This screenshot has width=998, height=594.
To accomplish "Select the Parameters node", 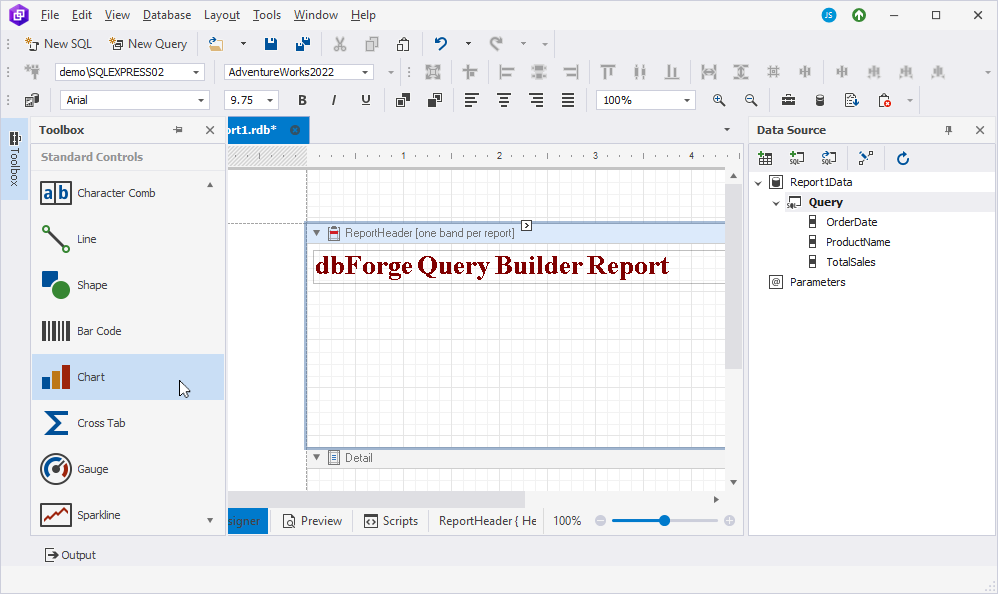I will tap(817, 282).
